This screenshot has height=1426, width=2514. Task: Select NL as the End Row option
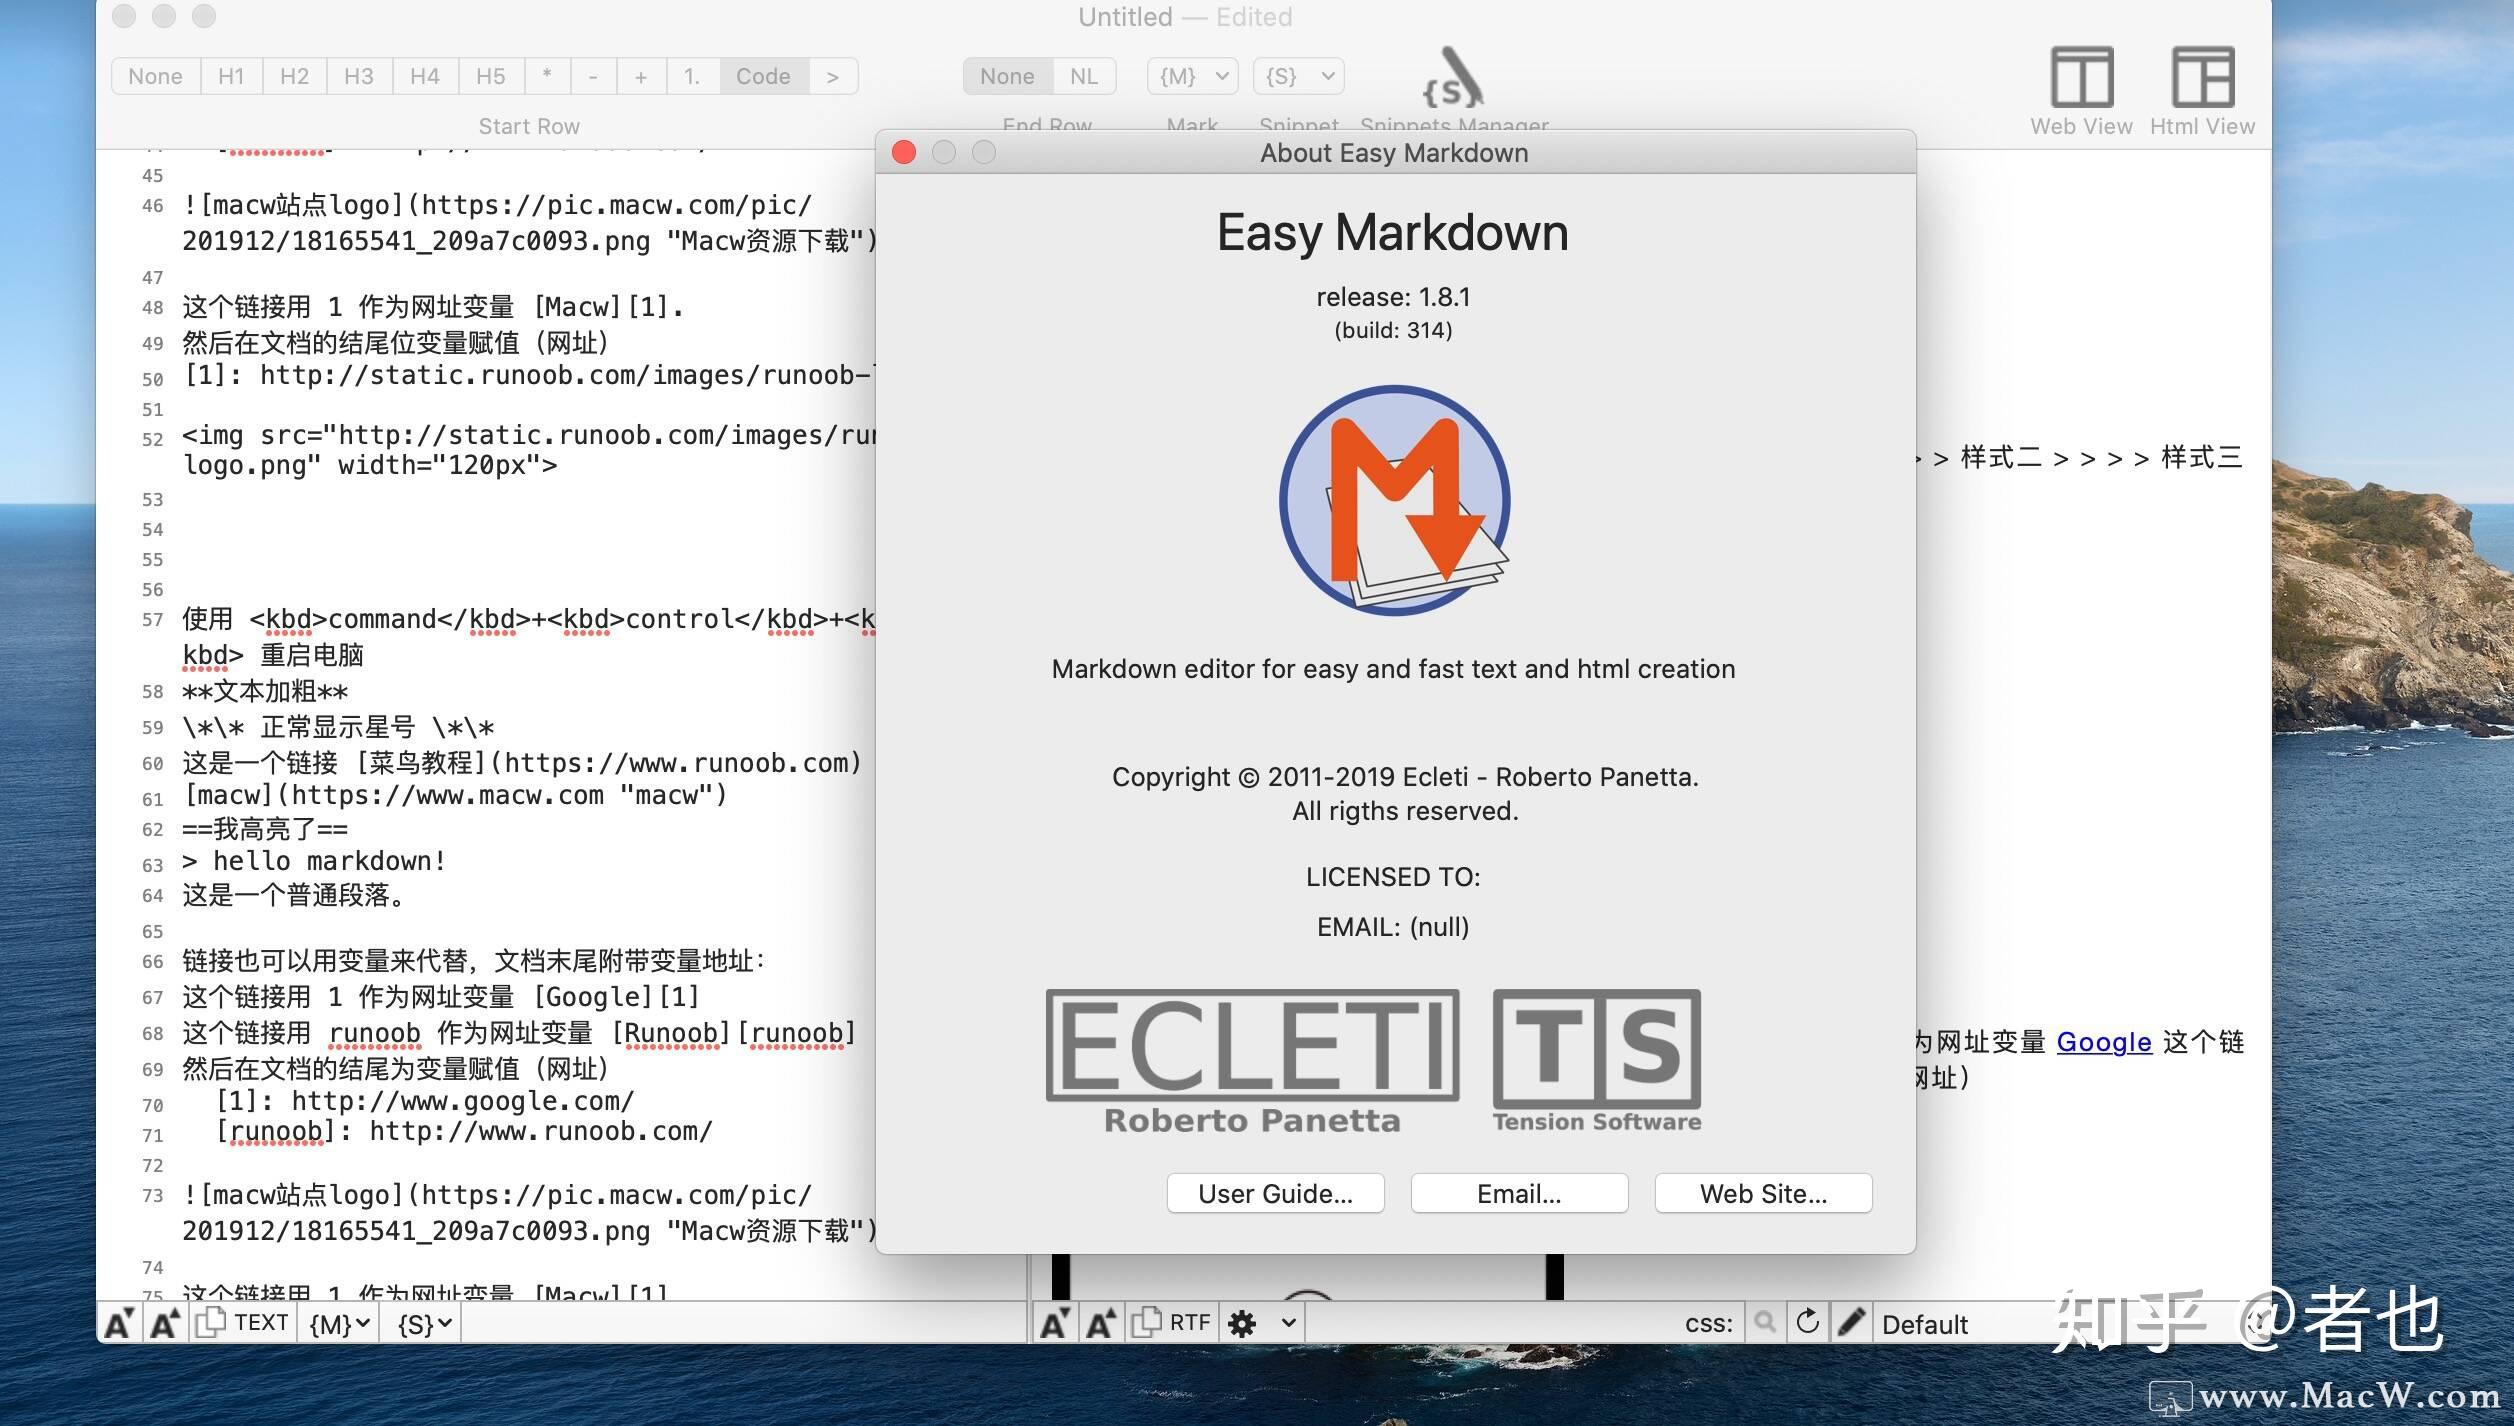click(x=1083, y=75)
